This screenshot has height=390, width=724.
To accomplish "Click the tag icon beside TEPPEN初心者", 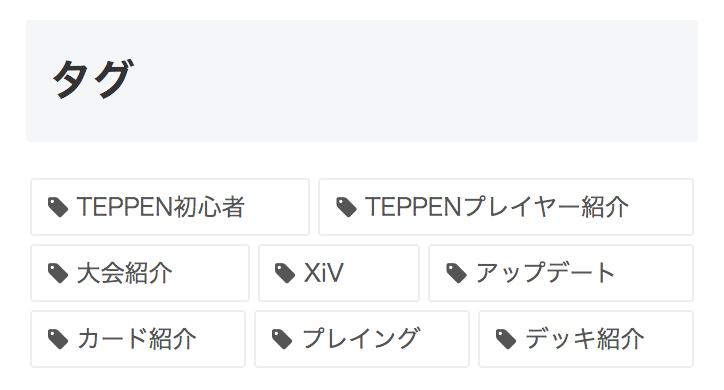I will 58,207.
